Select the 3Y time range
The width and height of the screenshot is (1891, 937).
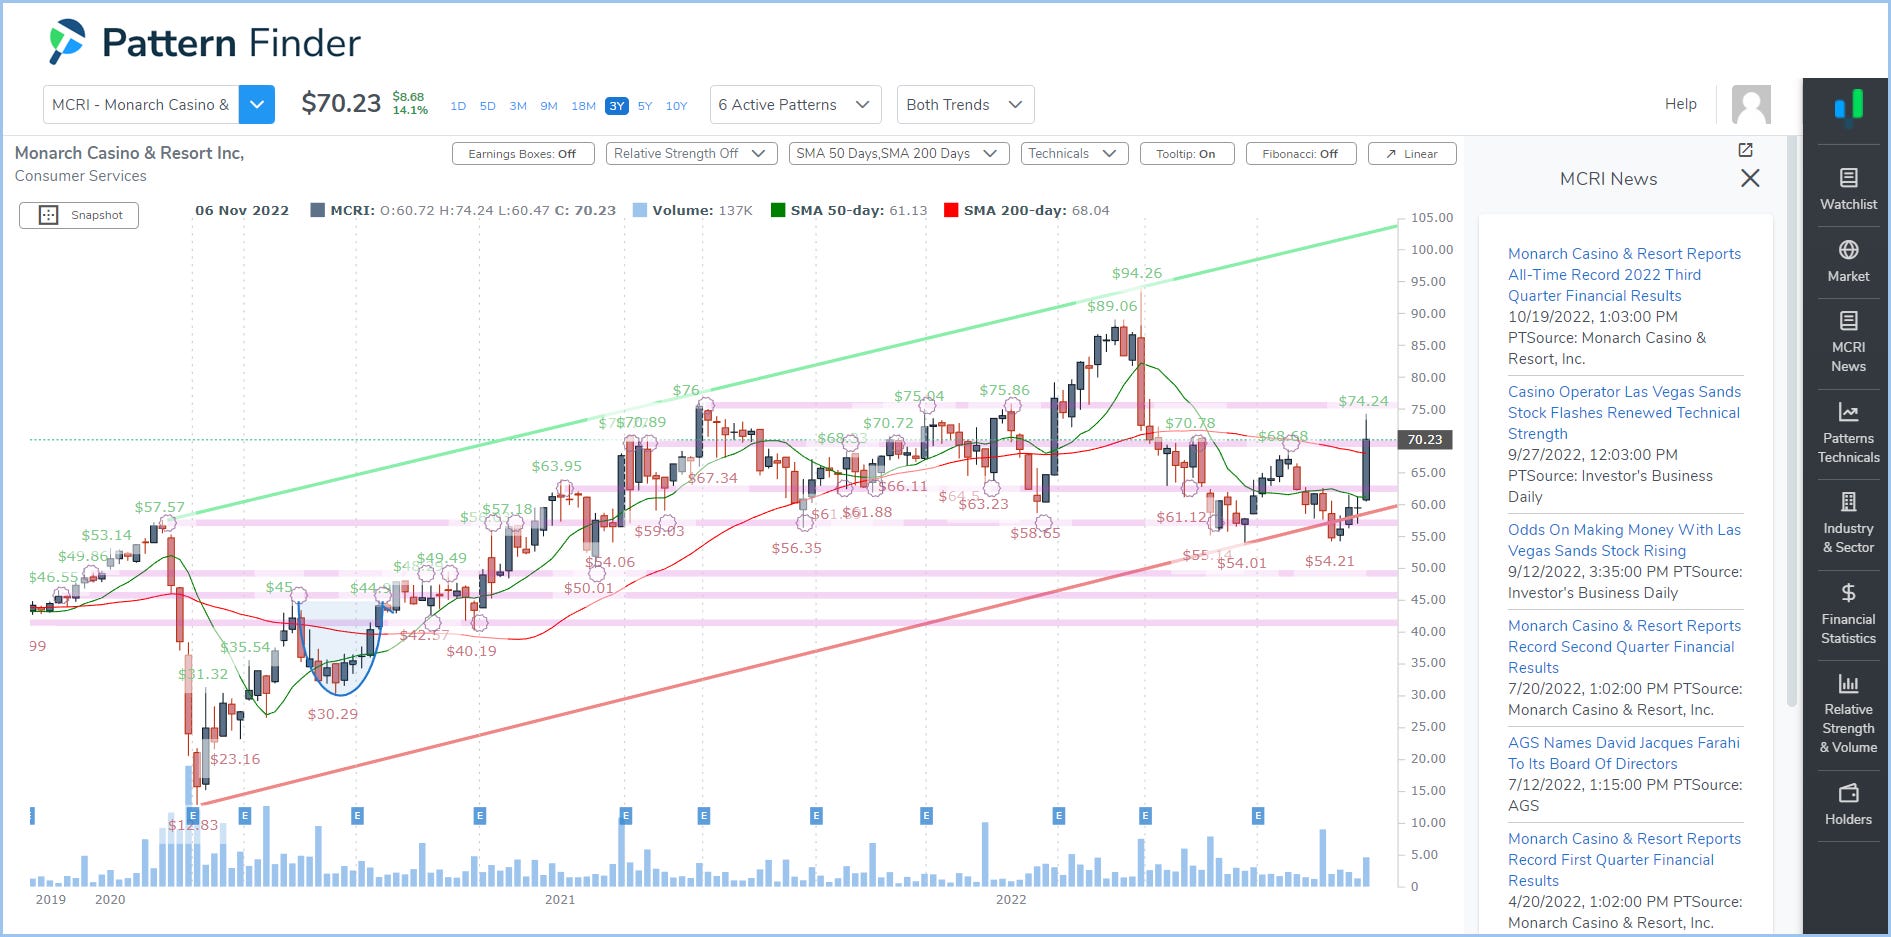click(617, 106)
